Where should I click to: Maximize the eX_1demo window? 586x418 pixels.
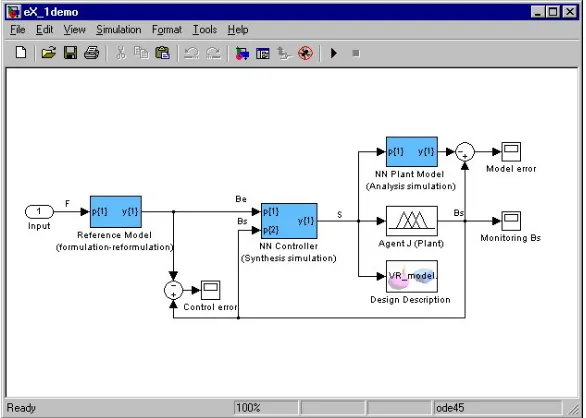[x=553, y=12]
